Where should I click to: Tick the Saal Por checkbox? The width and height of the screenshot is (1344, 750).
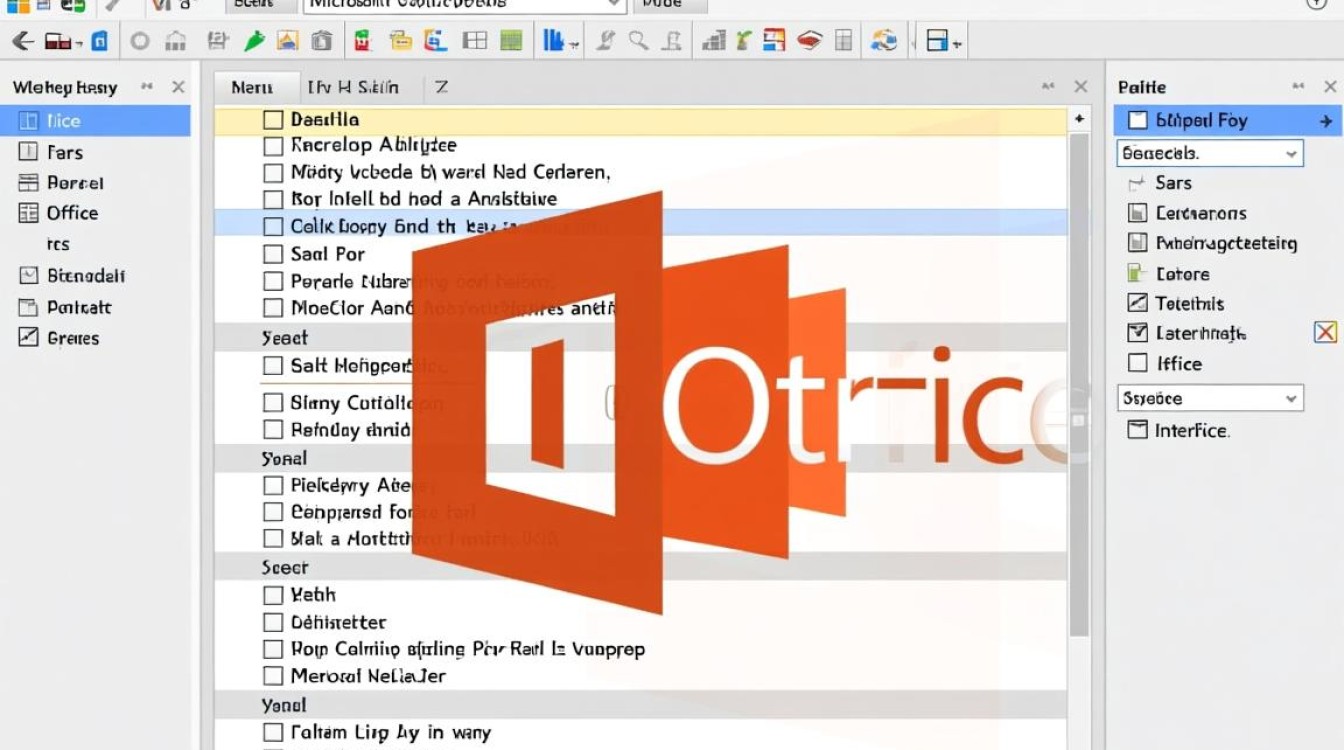pyautogui.click(x=273, y=254)
